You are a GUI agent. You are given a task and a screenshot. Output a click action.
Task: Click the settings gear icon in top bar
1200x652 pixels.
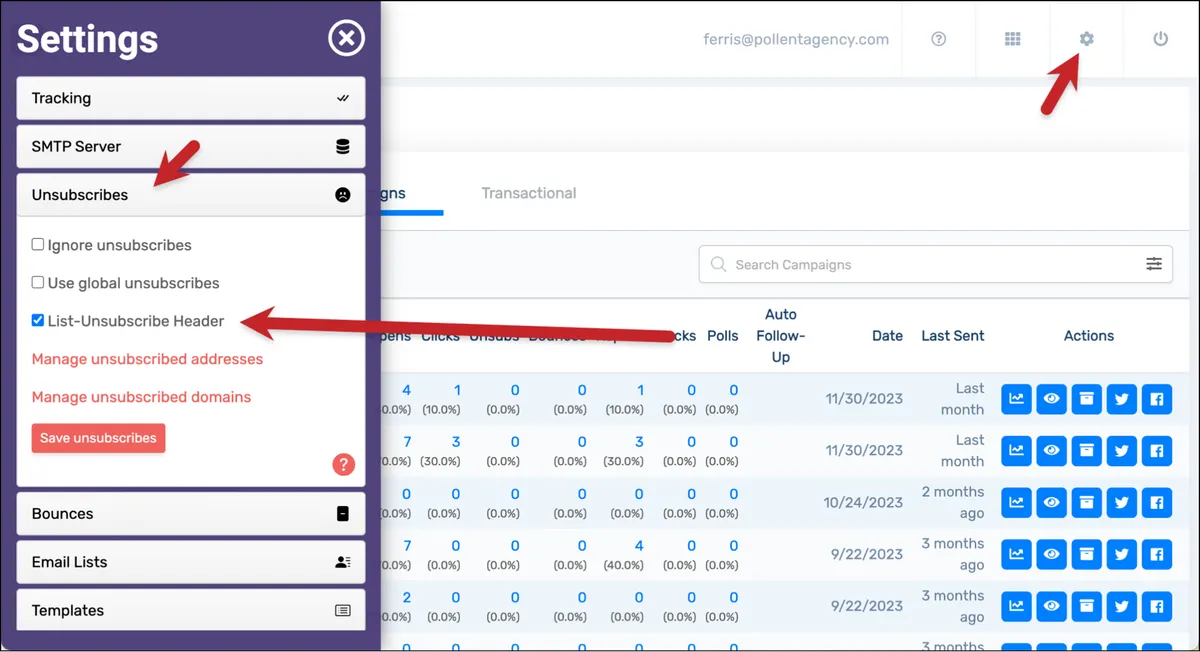click(1086, 39)
